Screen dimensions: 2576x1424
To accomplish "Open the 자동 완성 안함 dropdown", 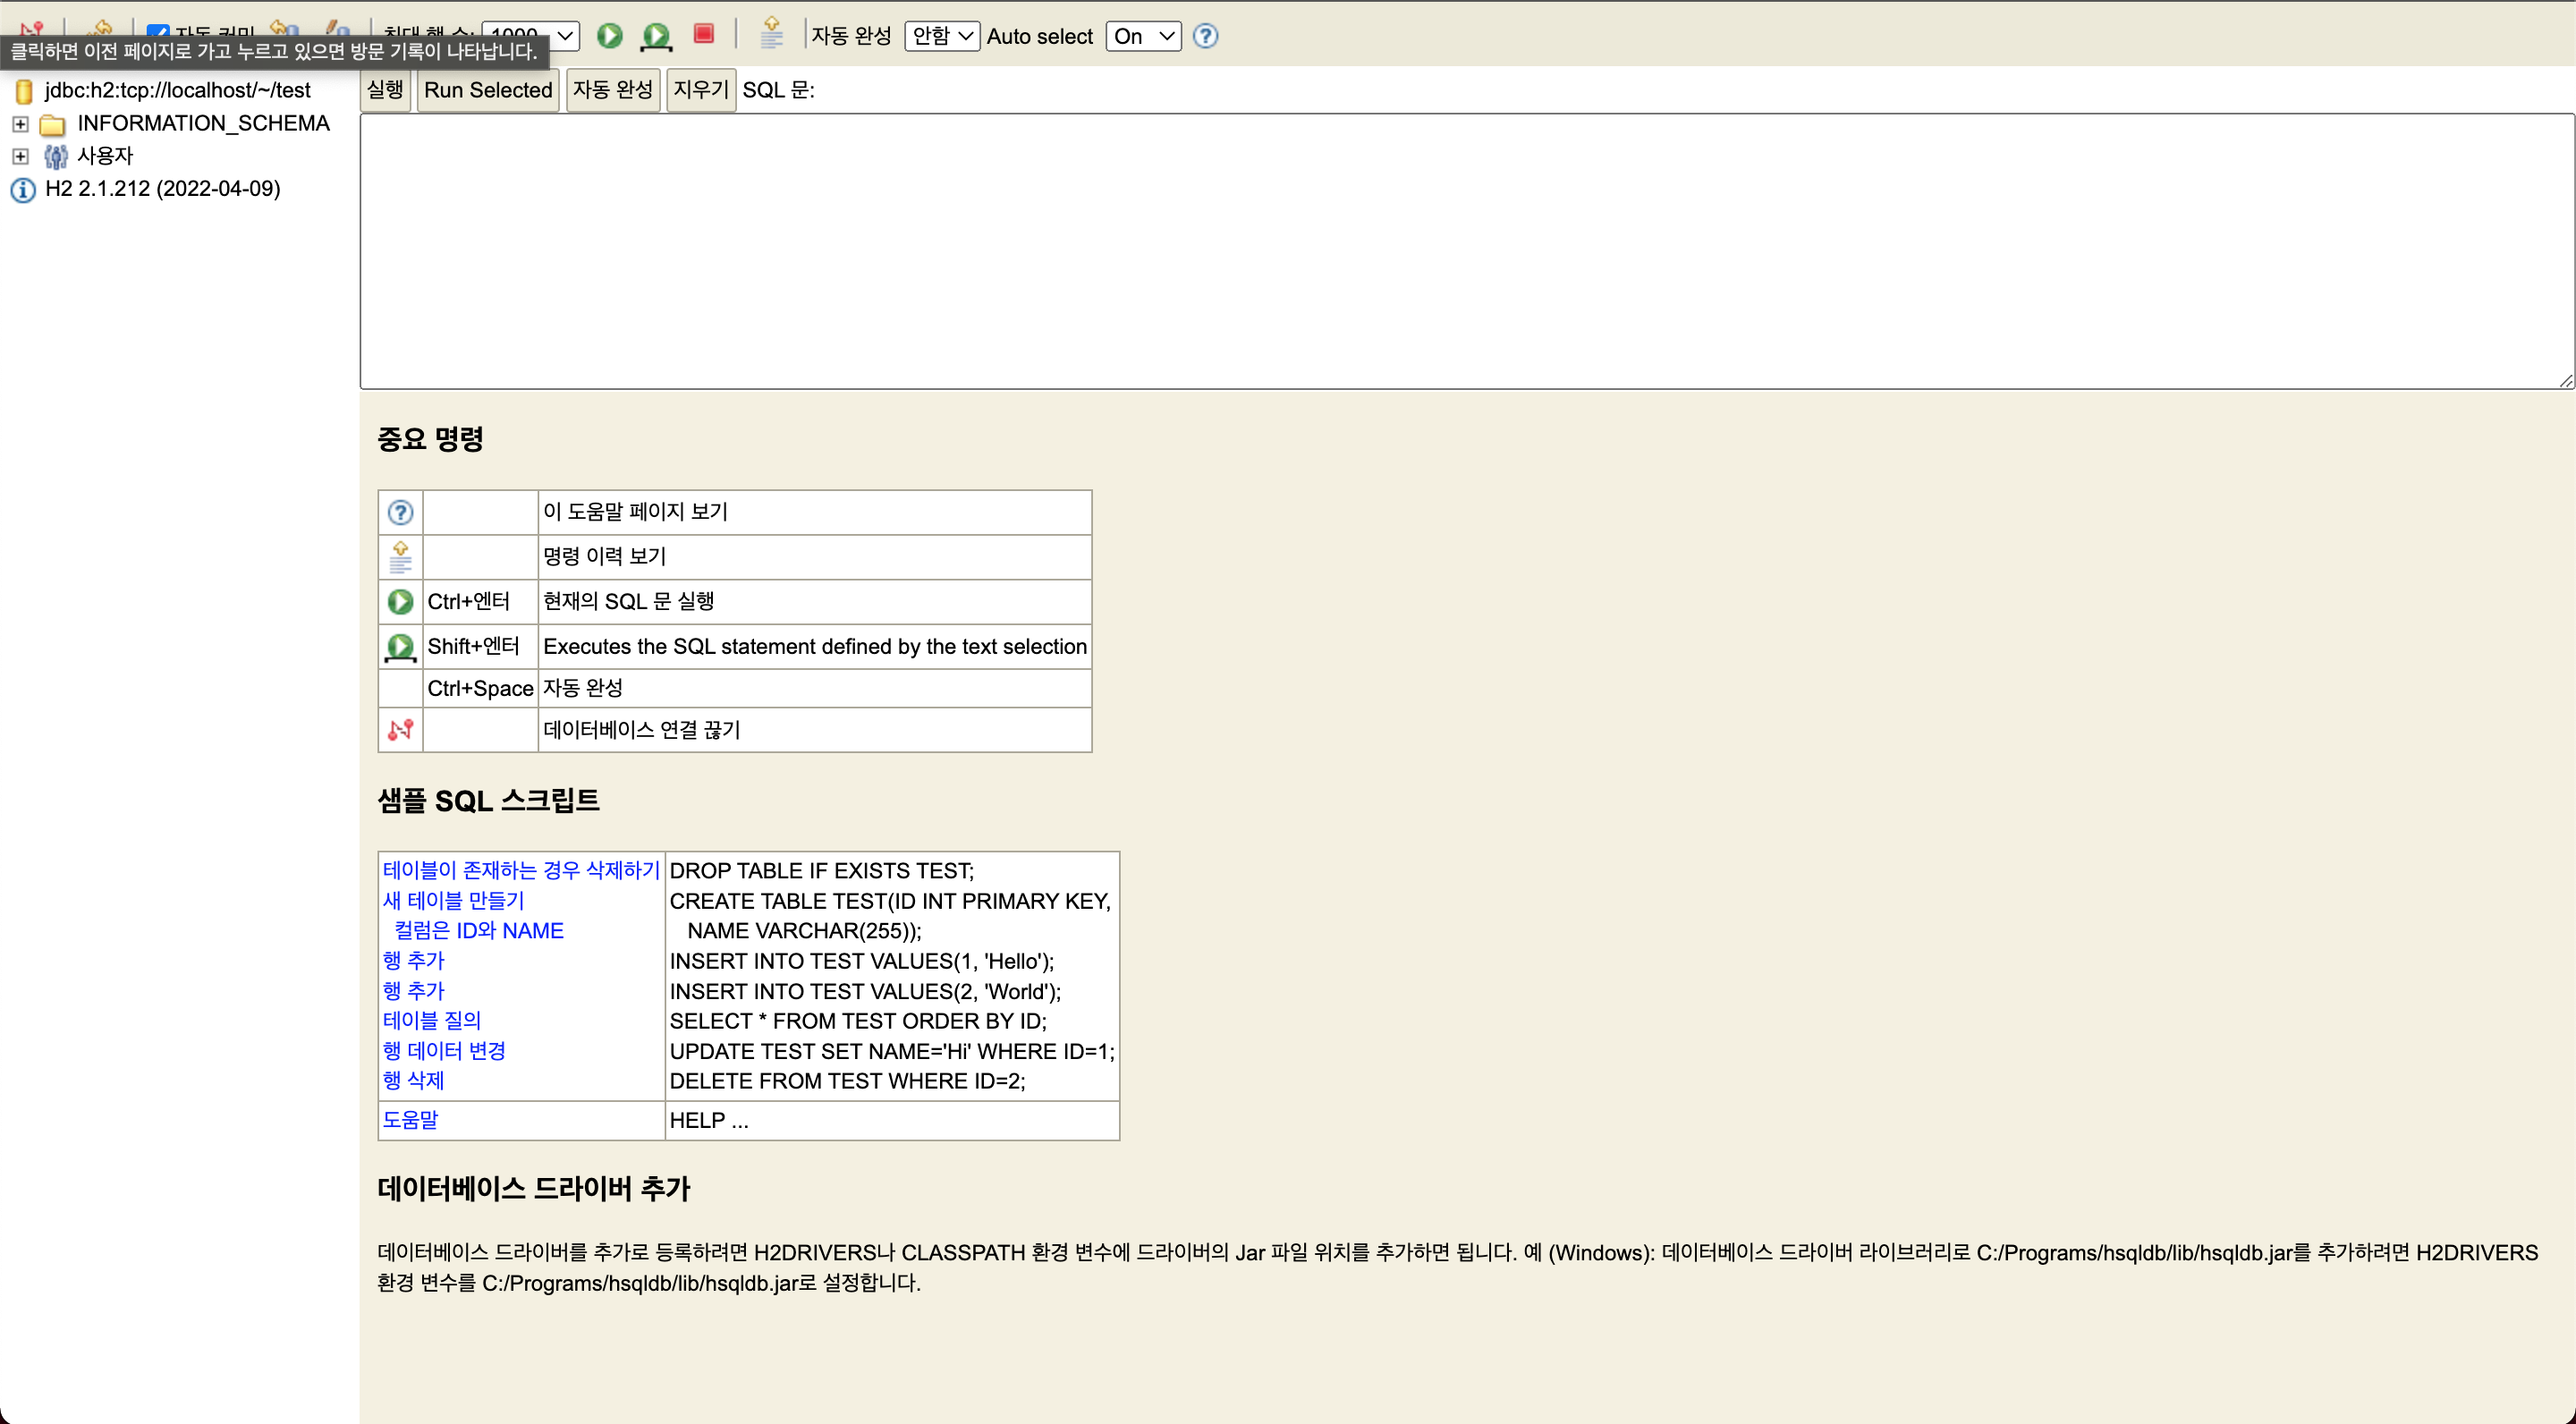I will (941, 36).
